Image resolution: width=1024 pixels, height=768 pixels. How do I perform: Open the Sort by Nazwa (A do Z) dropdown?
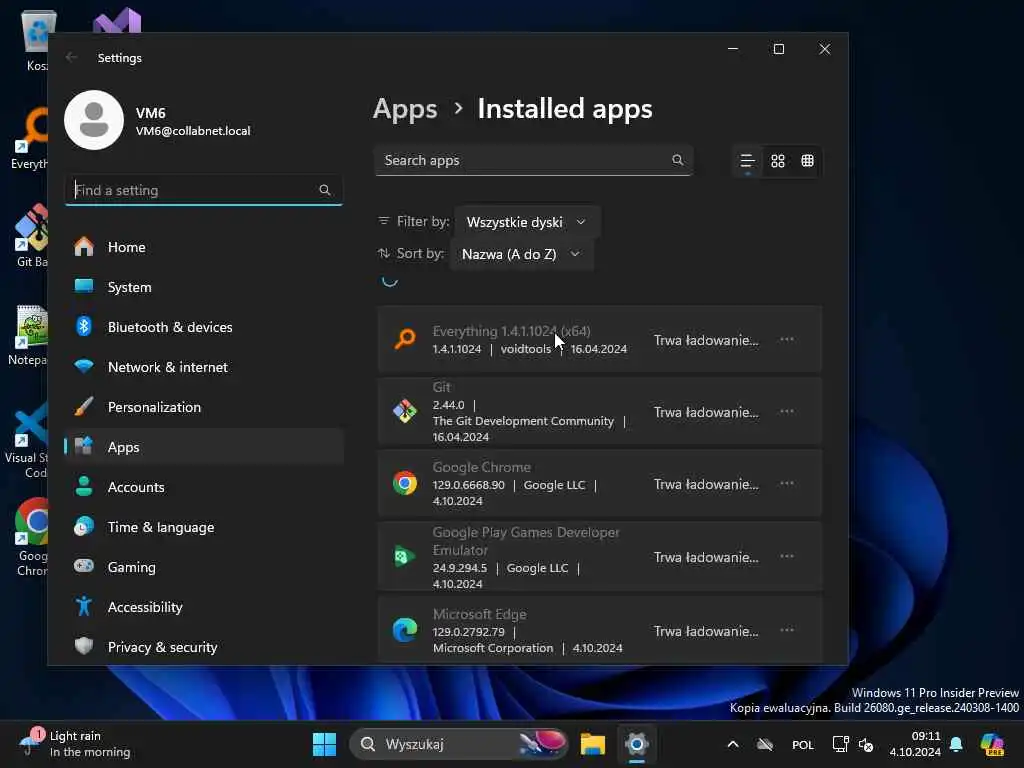(x=521, y=254)
